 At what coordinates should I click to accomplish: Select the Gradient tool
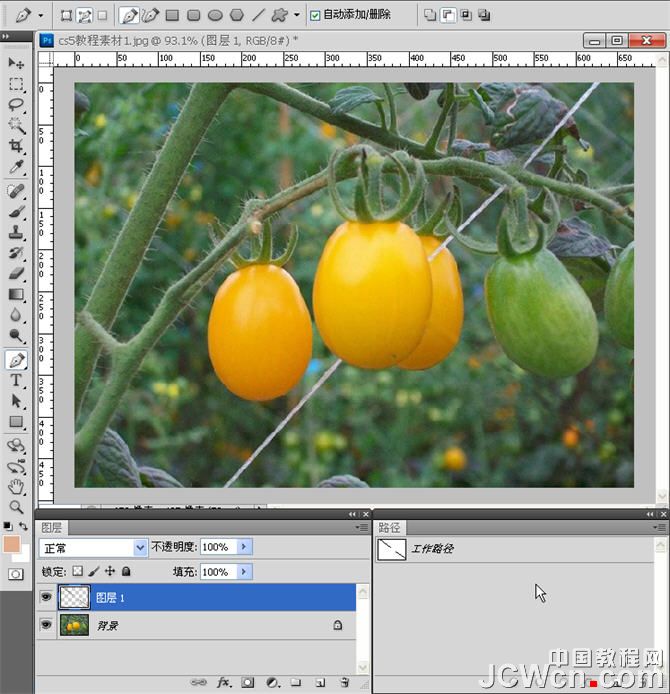(16, 294)
